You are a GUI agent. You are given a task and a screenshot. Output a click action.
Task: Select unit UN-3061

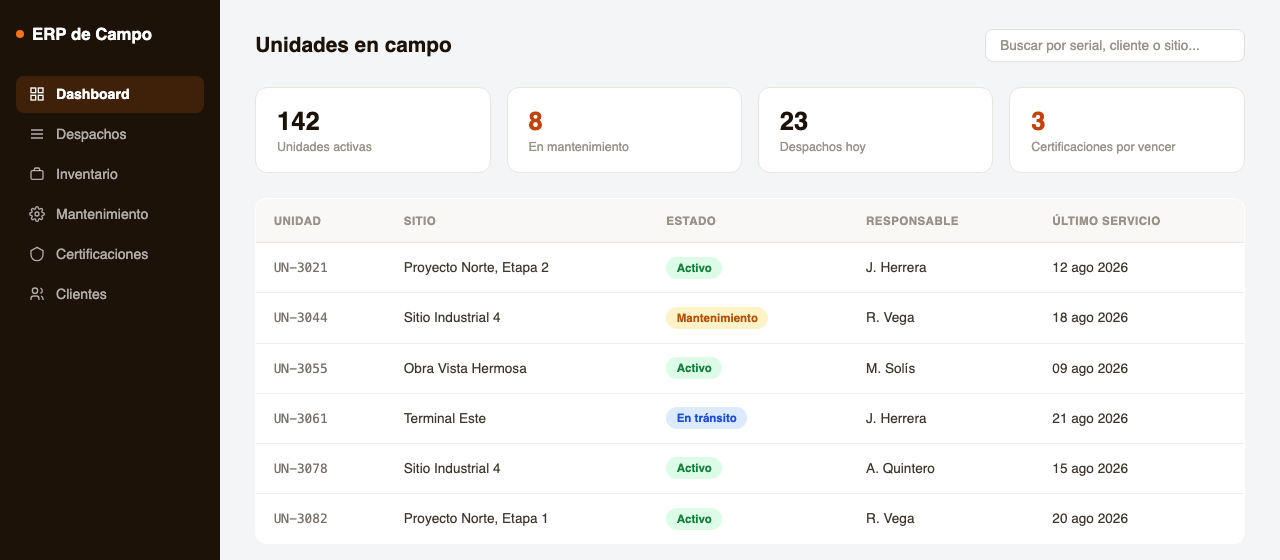point(301,418)
